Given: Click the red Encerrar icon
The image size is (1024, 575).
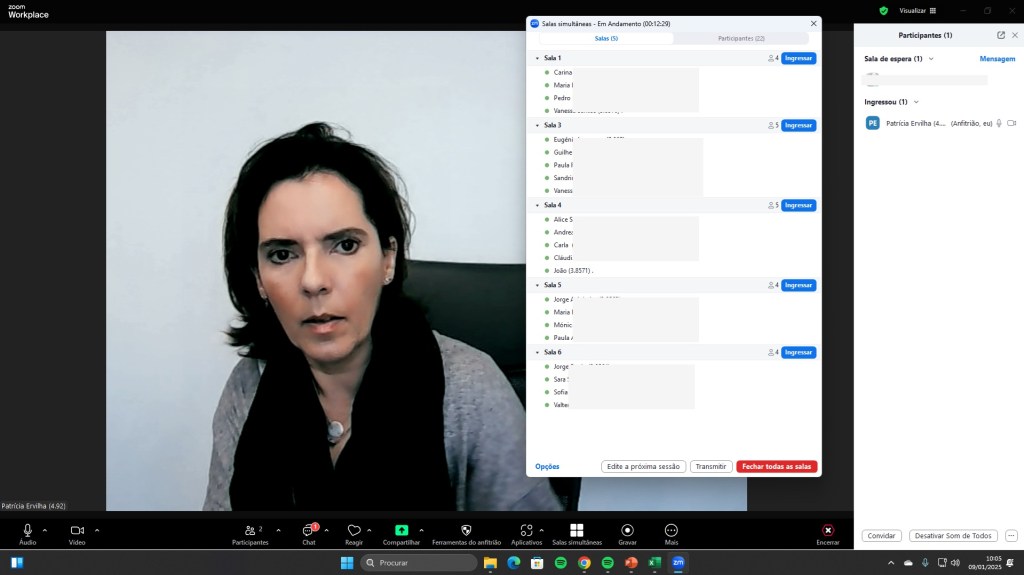Looking at the screenshot, I should [x=827, y=530].
